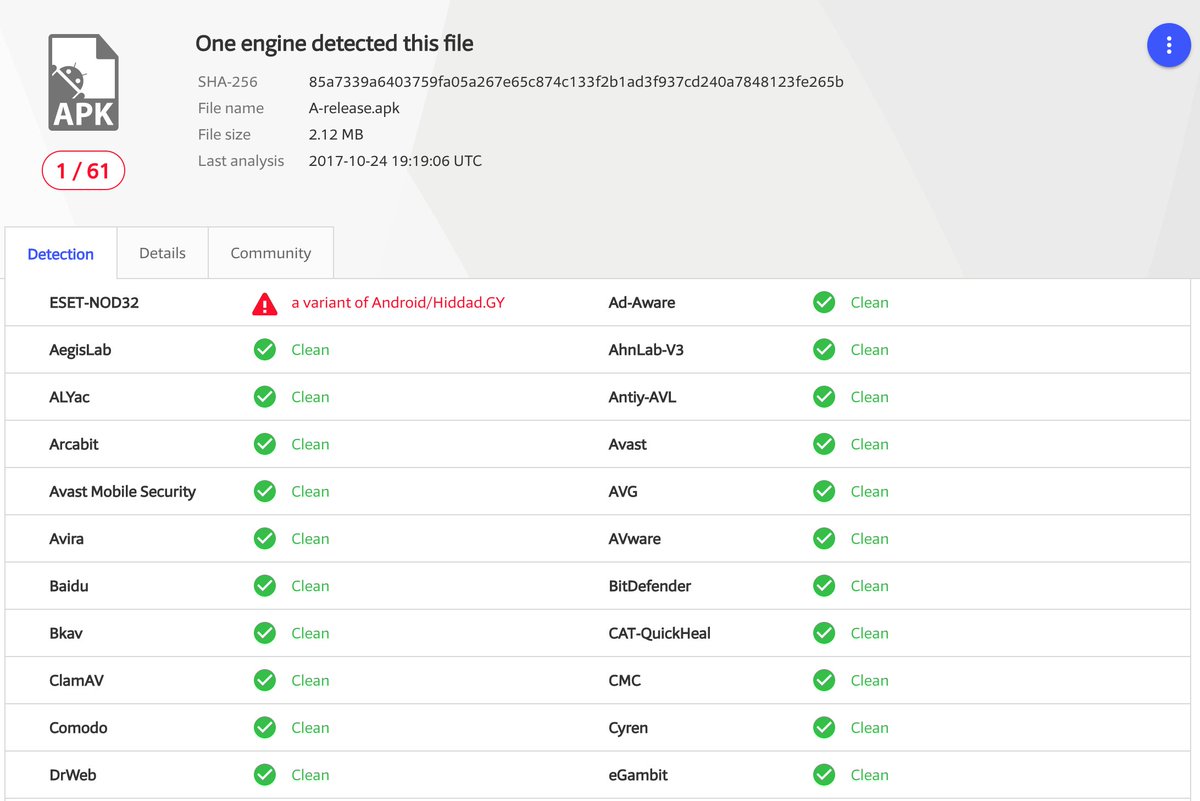Click the AegisLab engine name
This screenshot has height=801, width=1200.
tap(80, 350)
